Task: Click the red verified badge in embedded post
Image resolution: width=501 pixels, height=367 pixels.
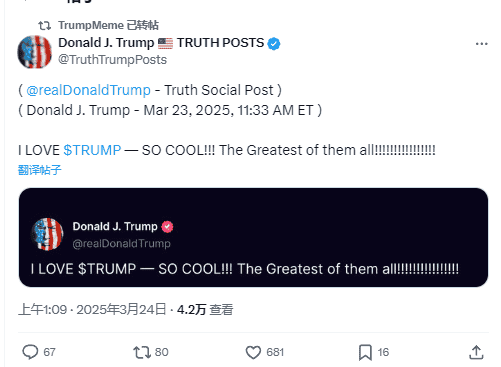Action: coord(167,227)
